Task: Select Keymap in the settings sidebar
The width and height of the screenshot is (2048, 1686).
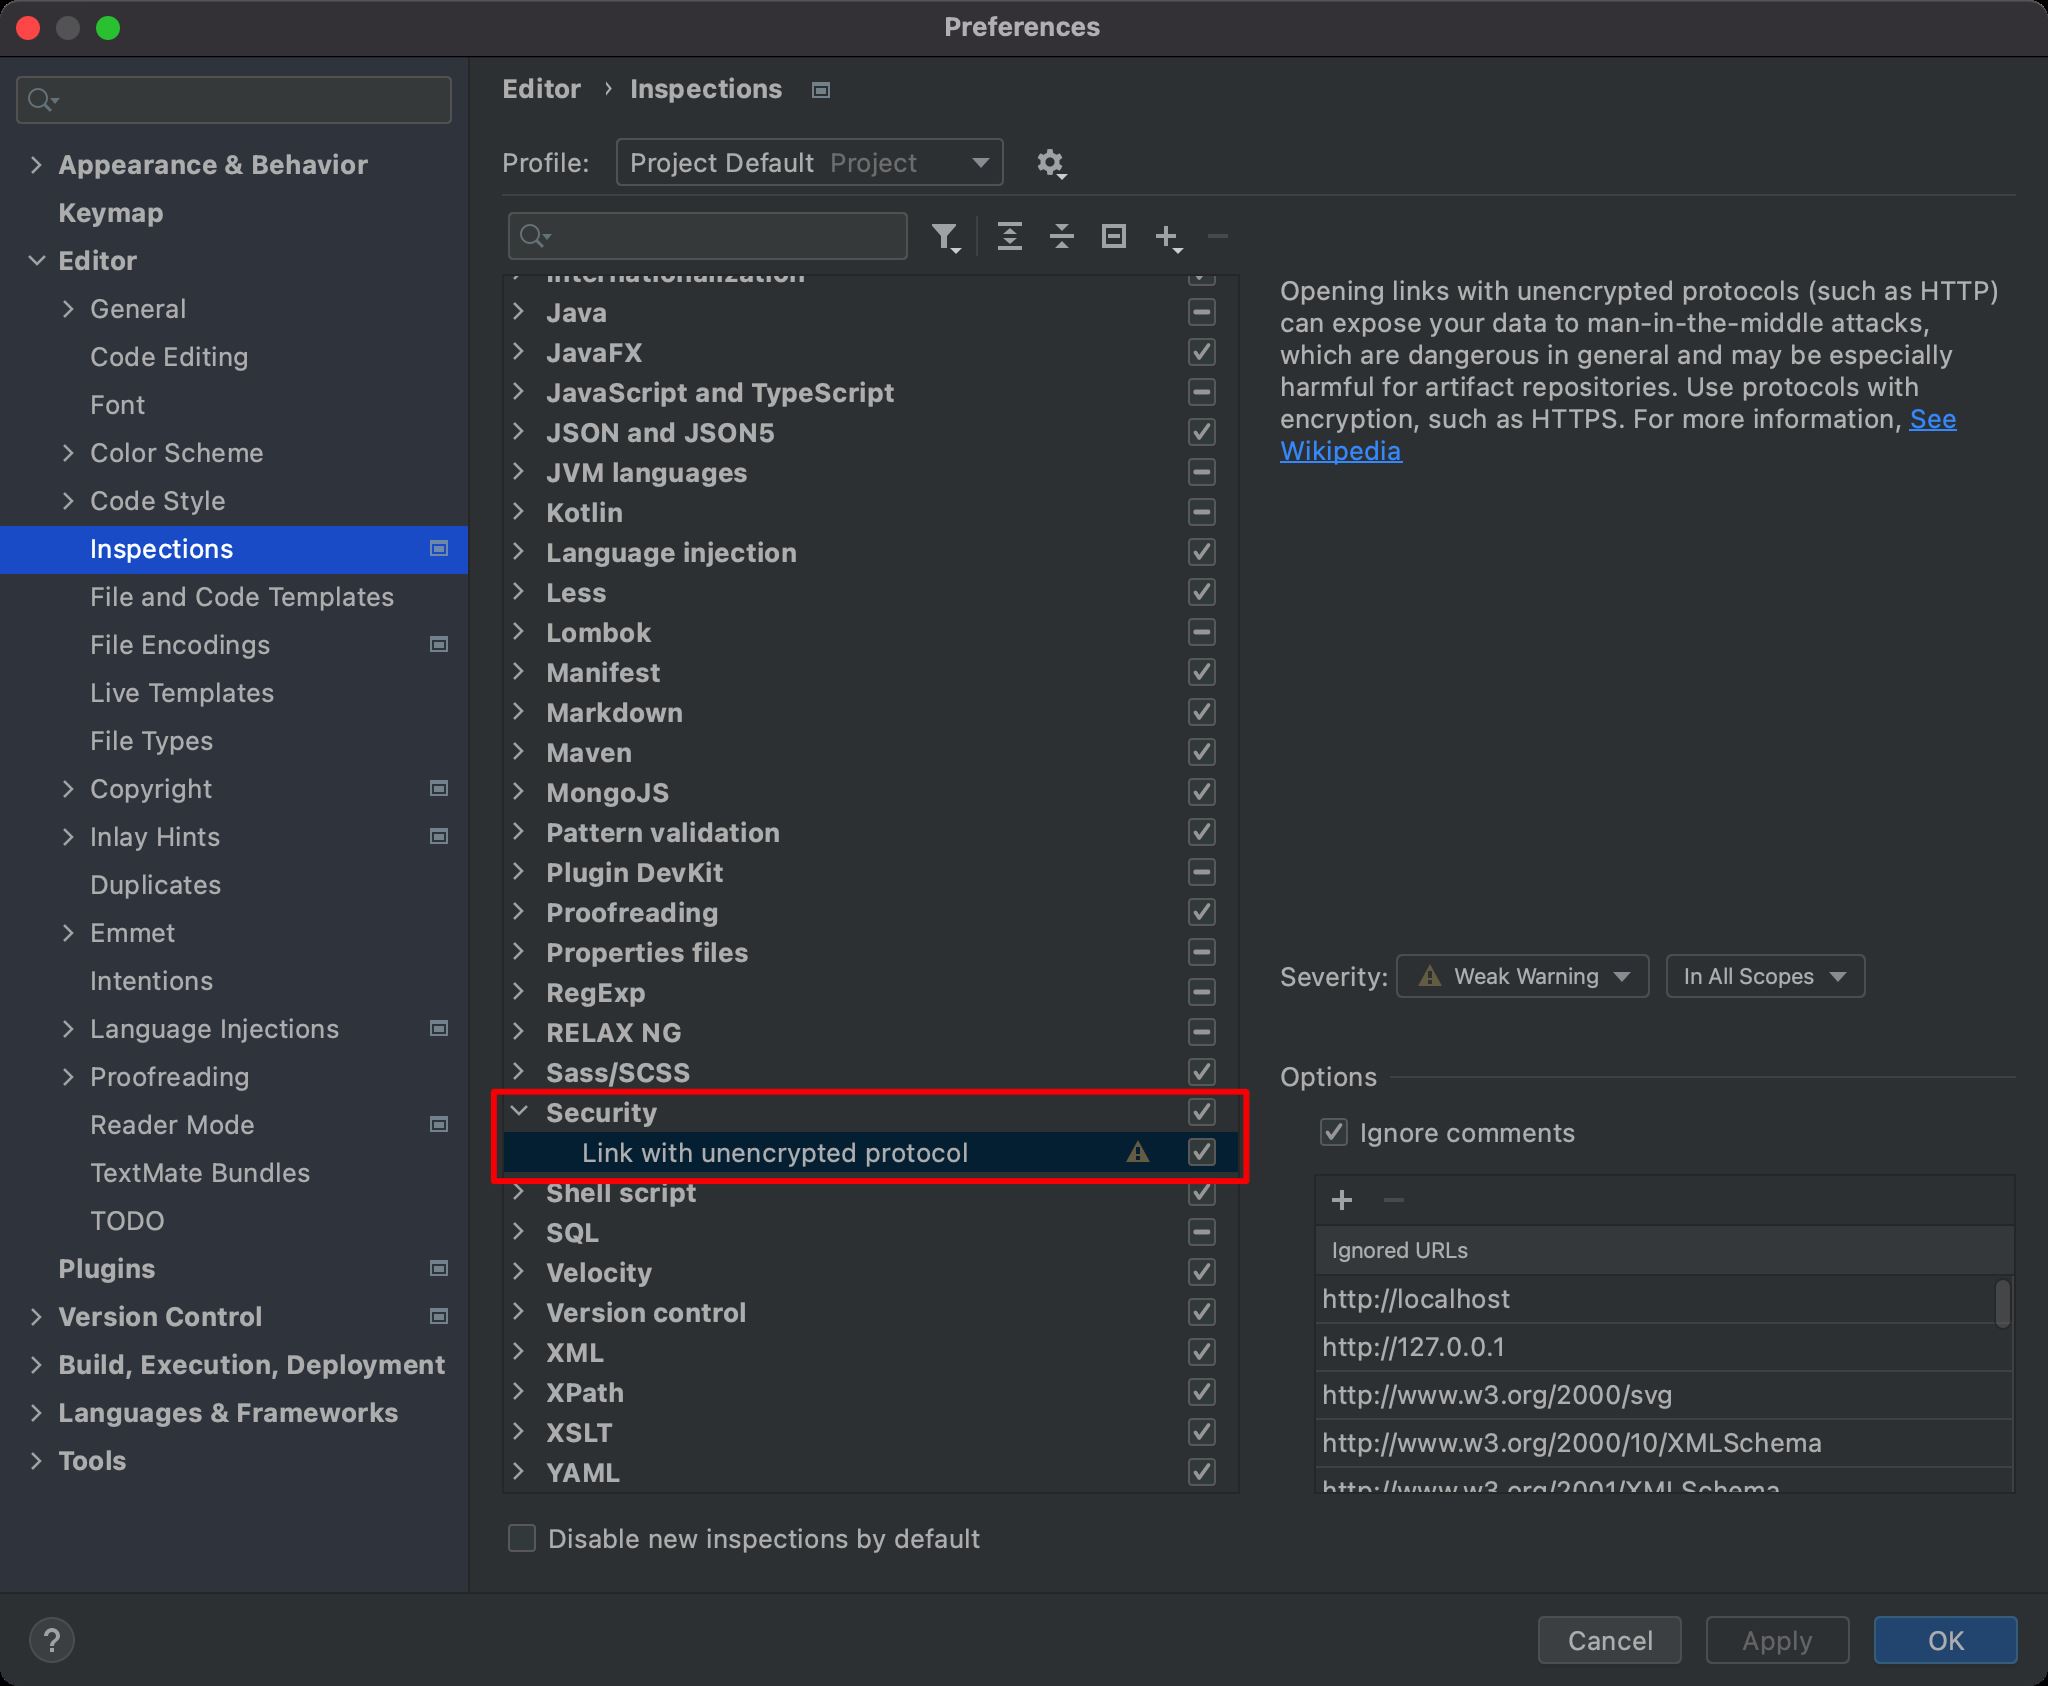Action: (110, 213)
